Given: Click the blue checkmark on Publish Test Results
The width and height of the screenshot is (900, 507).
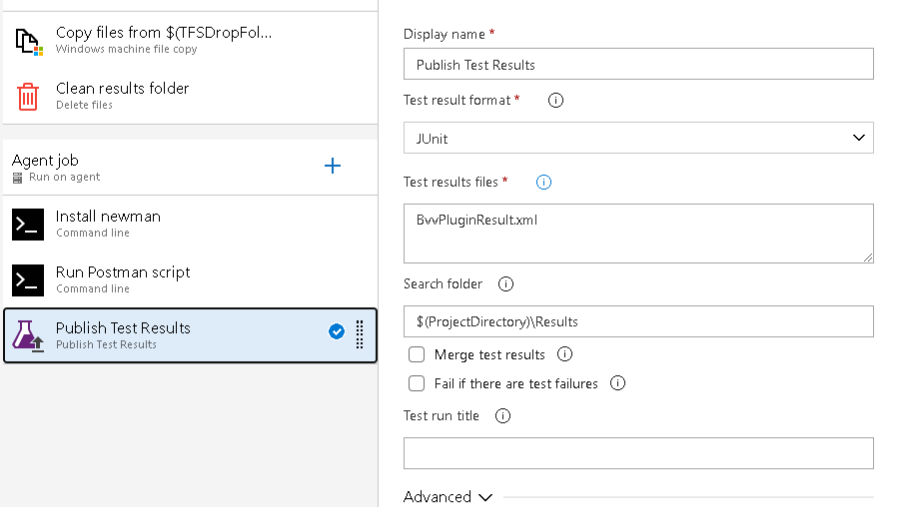Looking at the screenshot, I should pyautogui.click(x=336, y=331).
